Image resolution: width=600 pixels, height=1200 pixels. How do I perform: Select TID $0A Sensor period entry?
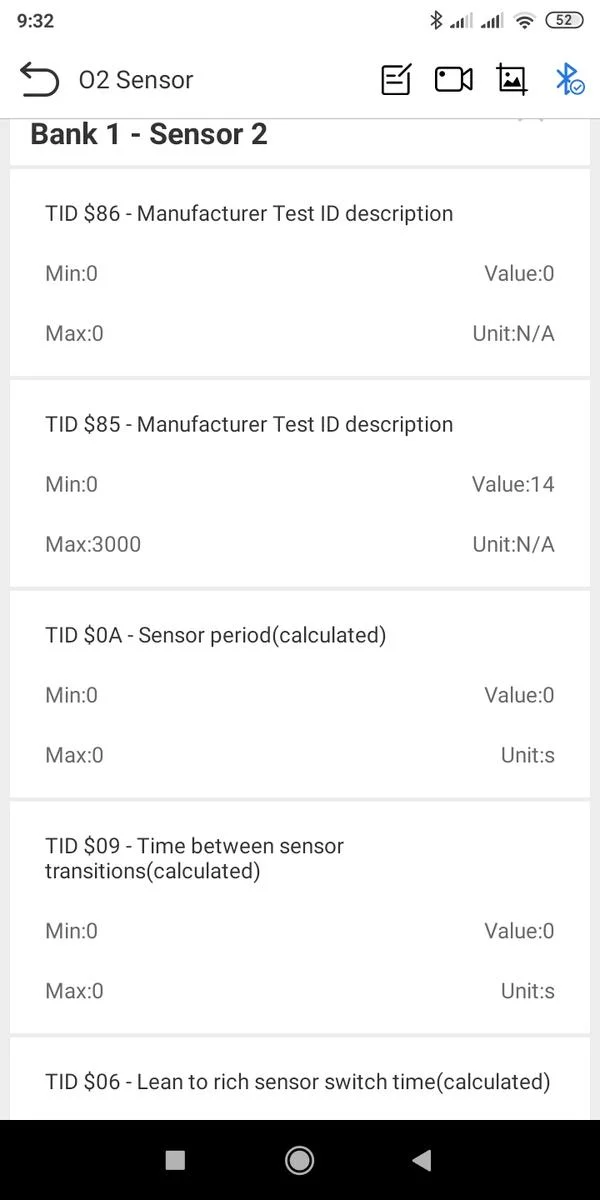pyautogui.click(x=300, y=694)
